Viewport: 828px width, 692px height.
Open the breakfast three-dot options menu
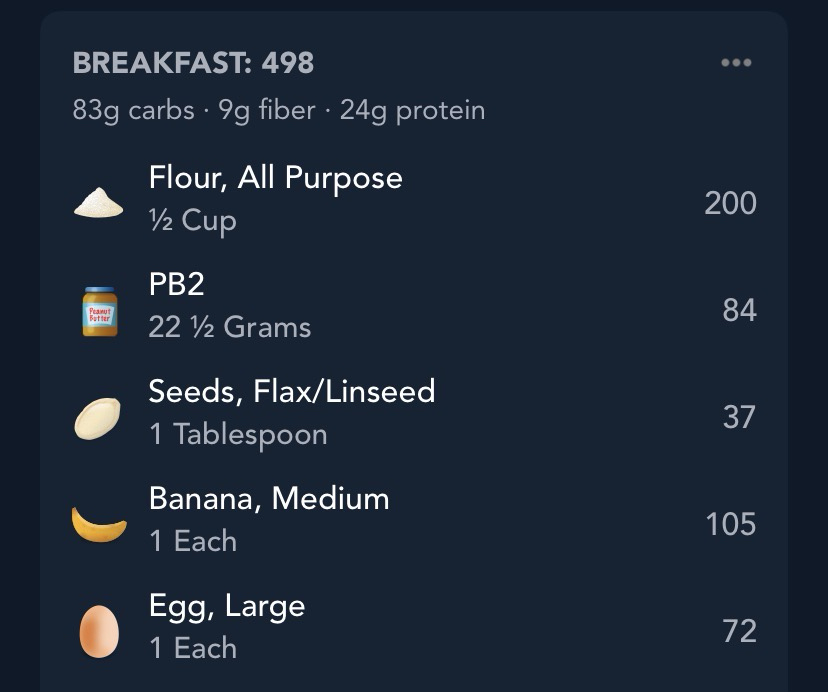point(735,63)
